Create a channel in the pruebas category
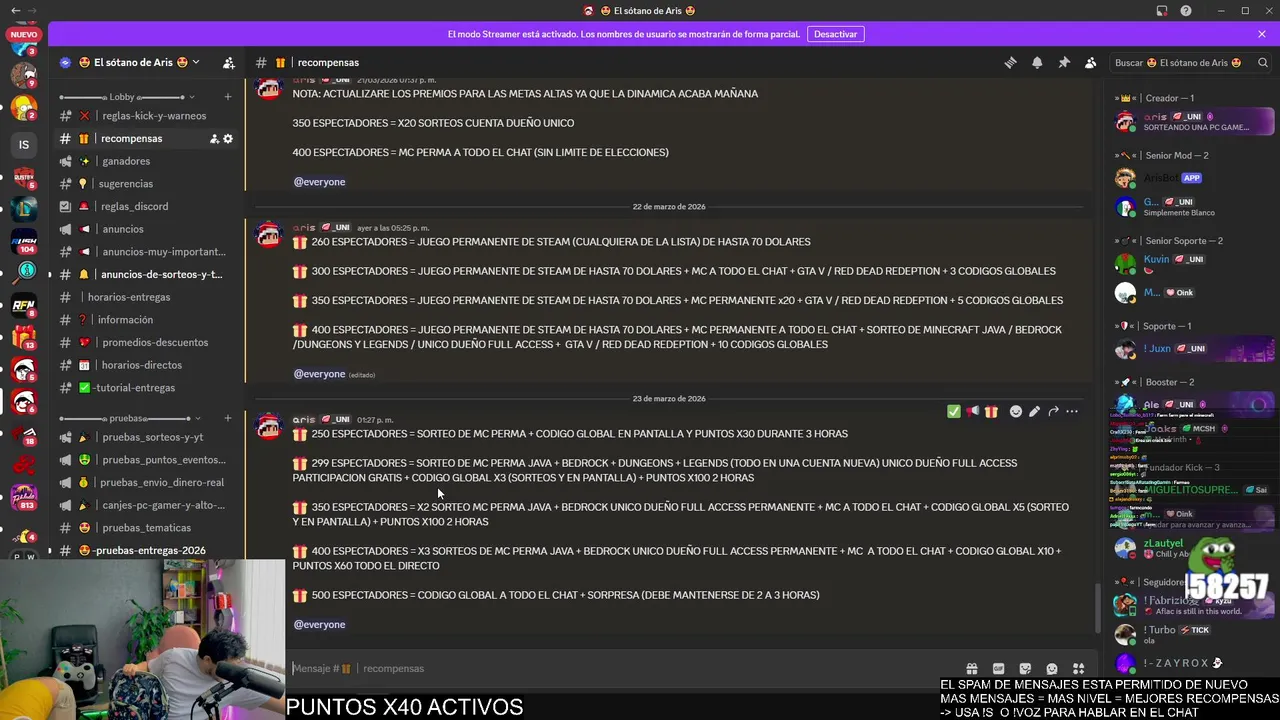The width and height of the screenshot is (1280, 720). tap(228, 418)
